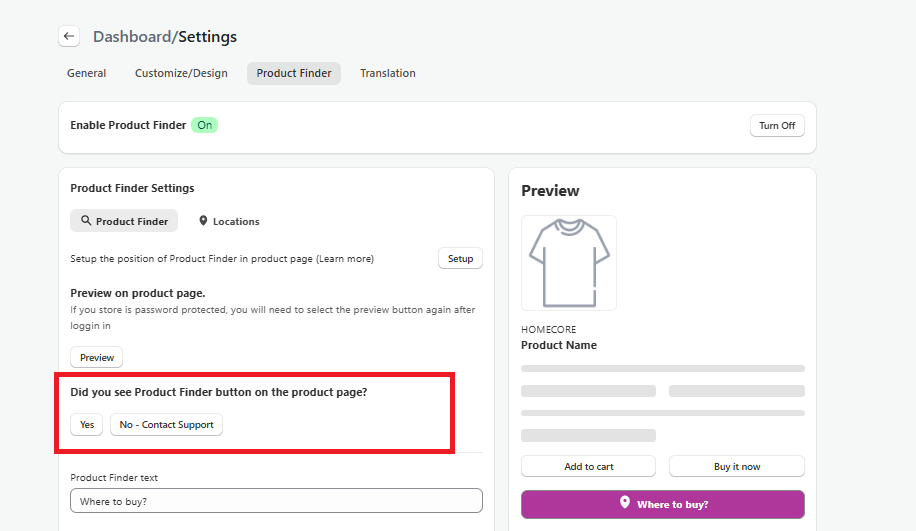Viewport: 916px width, 531px height.
Task: Click the green On status badge
Action: pos(204,125)
